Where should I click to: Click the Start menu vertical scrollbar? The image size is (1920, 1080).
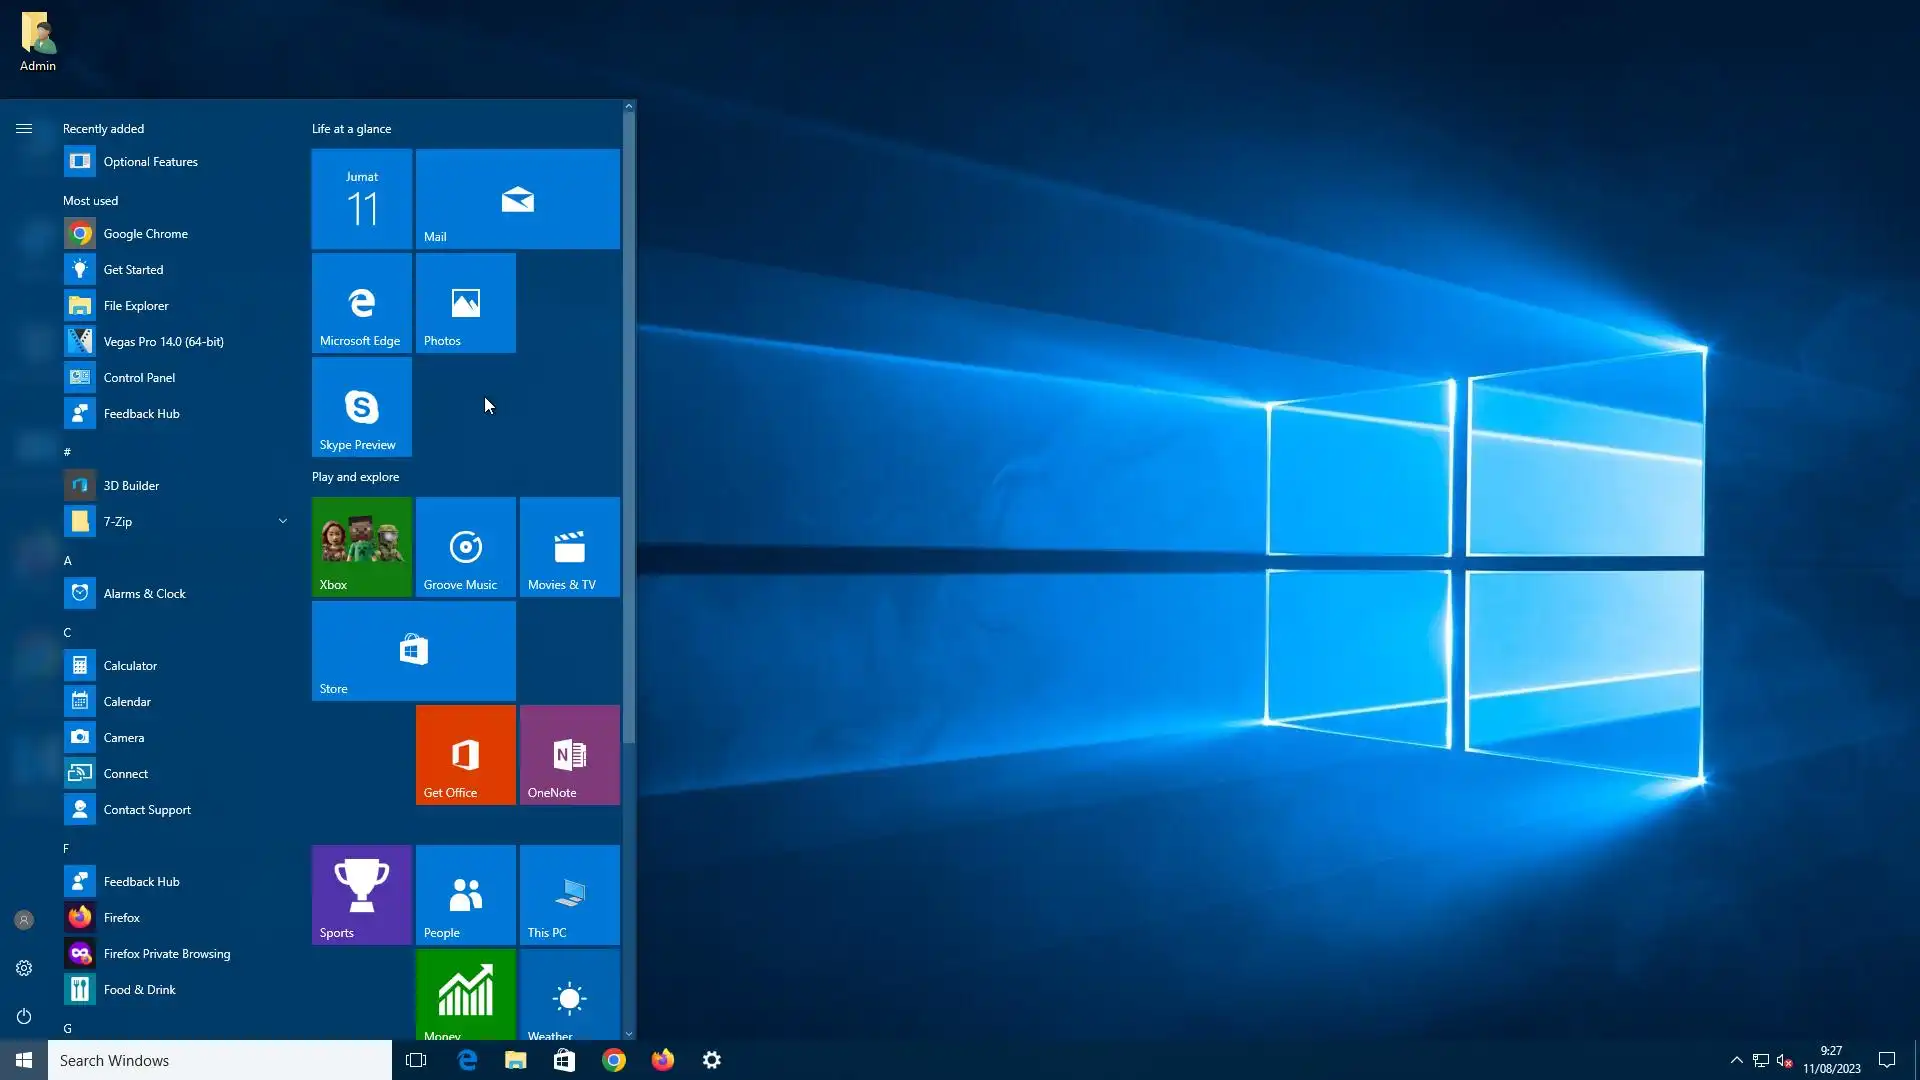point(629,430)
